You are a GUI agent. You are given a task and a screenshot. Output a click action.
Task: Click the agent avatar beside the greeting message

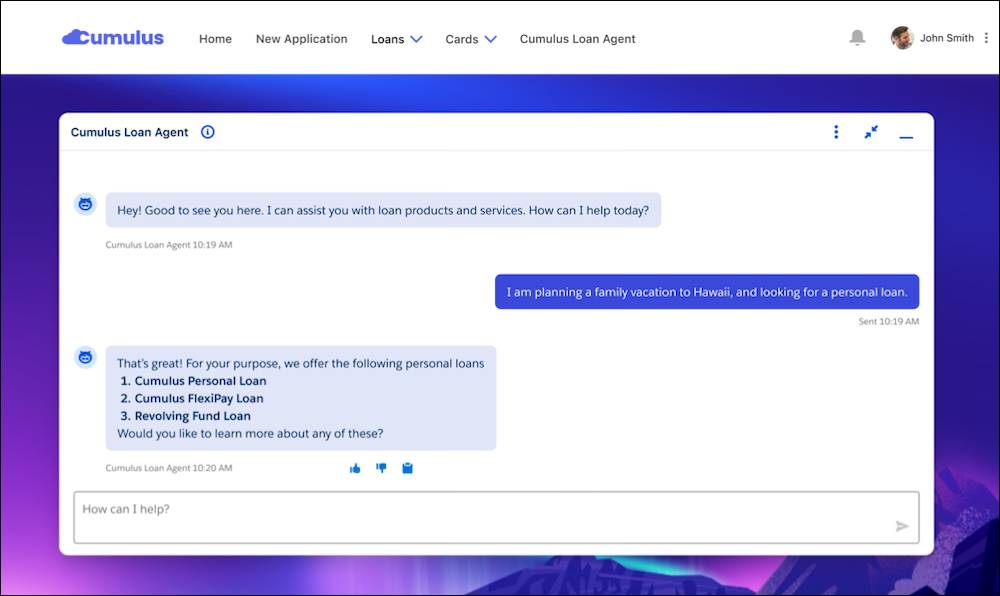(85, 205)
